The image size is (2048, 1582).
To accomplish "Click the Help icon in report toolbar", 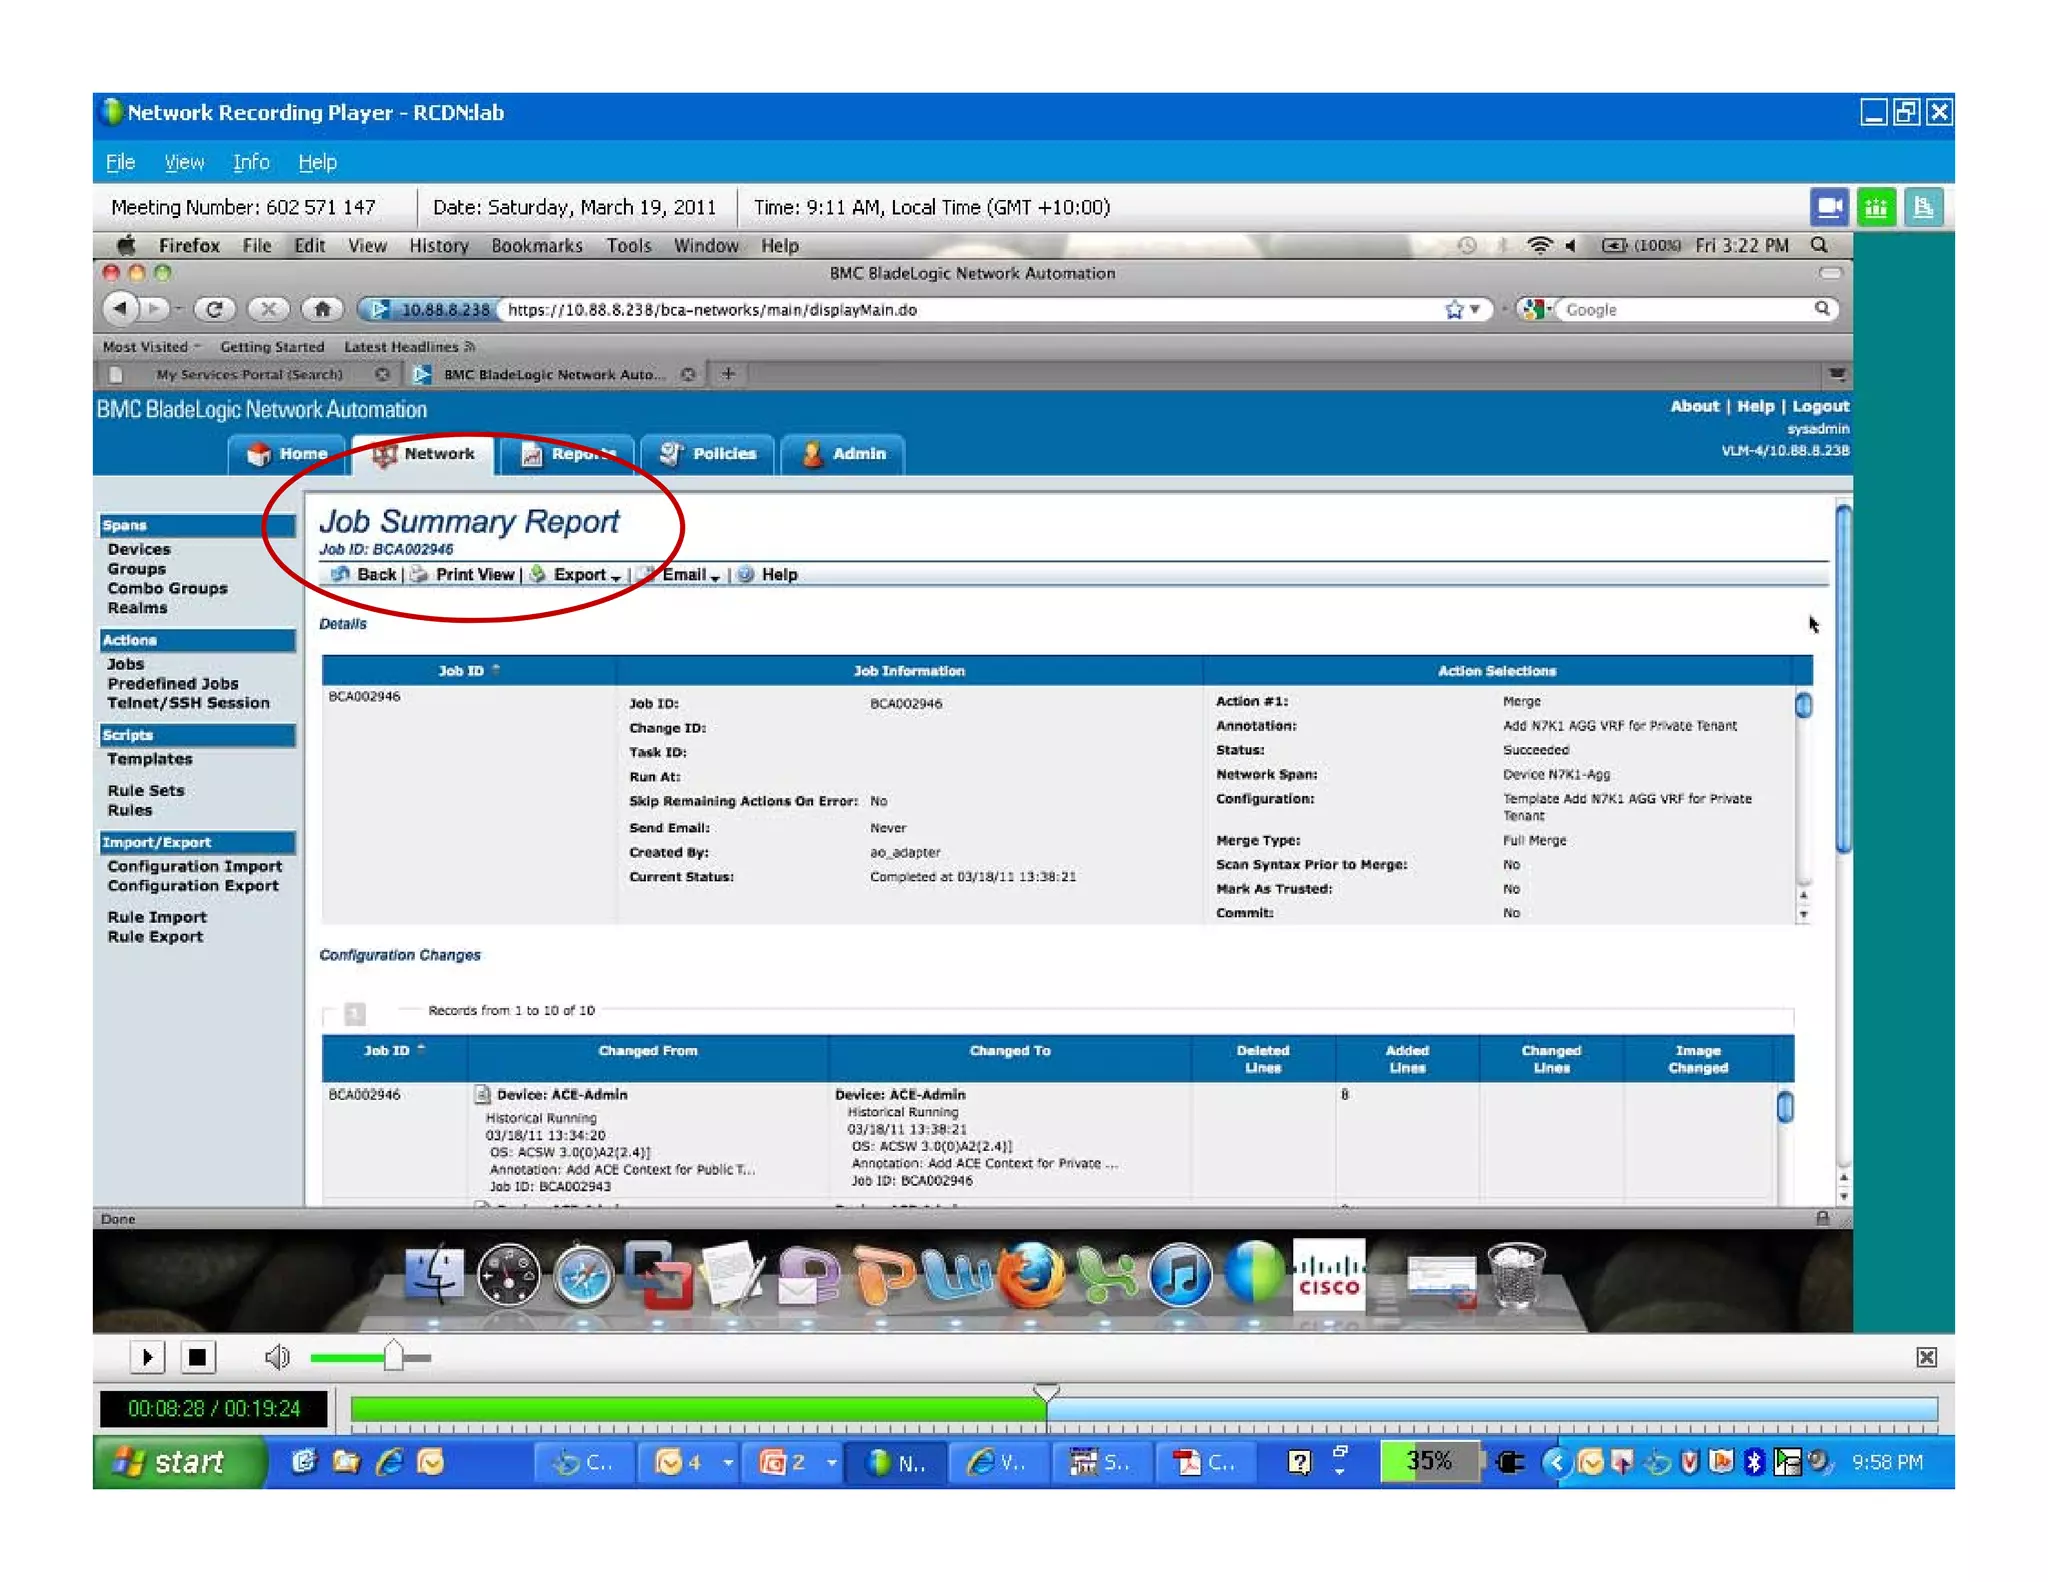I will (x=746, y=575).
